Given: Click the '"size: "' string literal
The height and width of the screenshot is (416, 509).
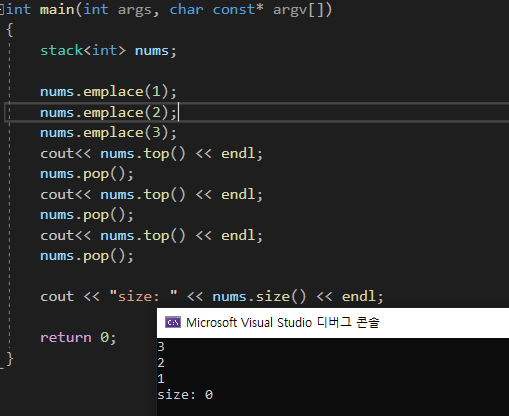Looking at the screenshot, I should (144, 296).
